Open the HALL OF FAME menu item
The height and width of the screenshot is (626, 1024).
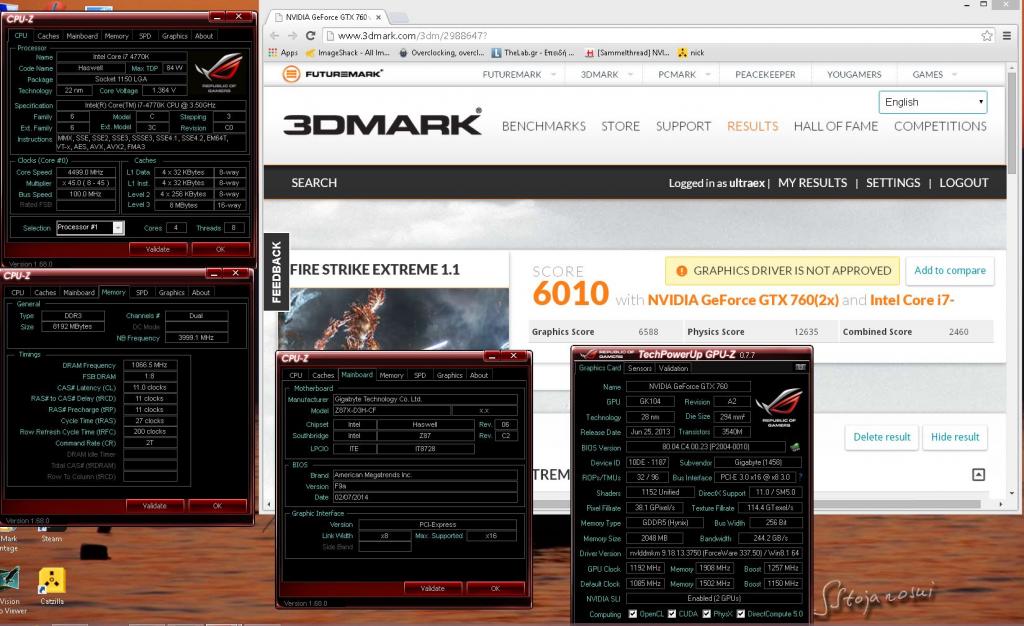[836, 126]
